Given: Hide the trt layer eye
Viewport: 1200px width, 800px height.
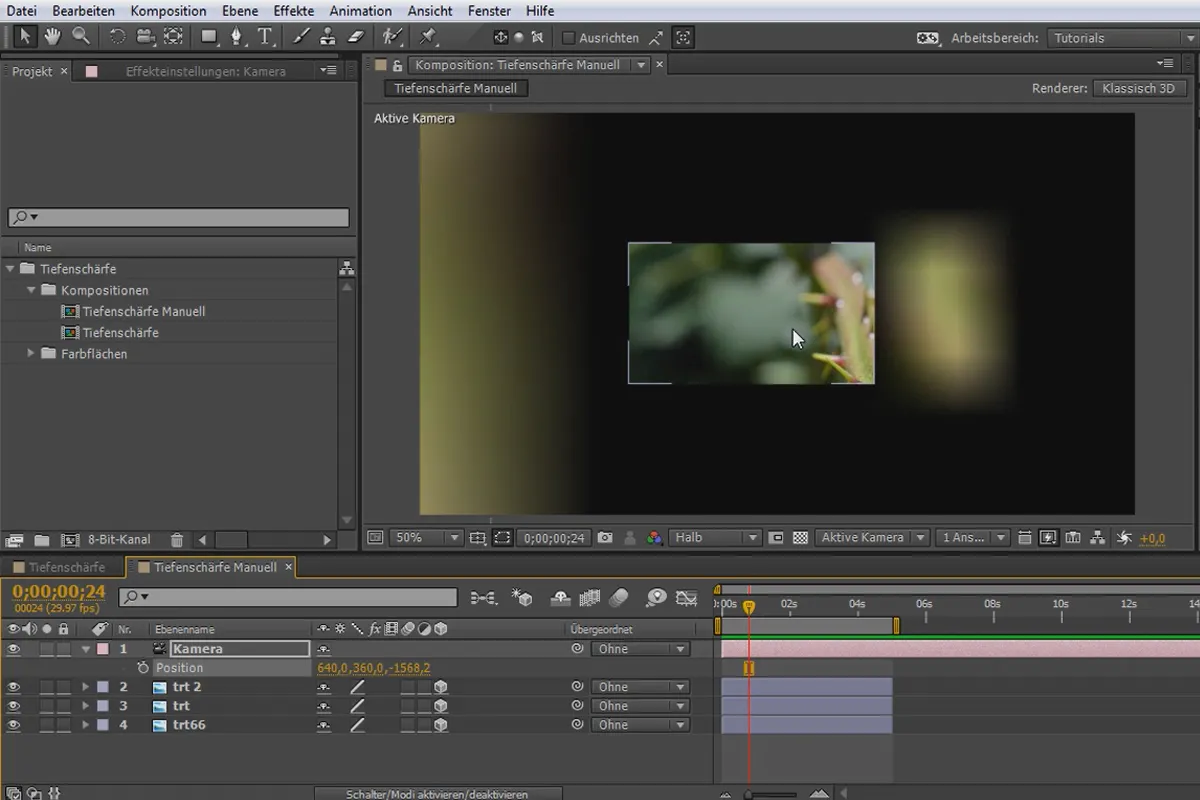Looking at the screenshot, I should point(14,706).
